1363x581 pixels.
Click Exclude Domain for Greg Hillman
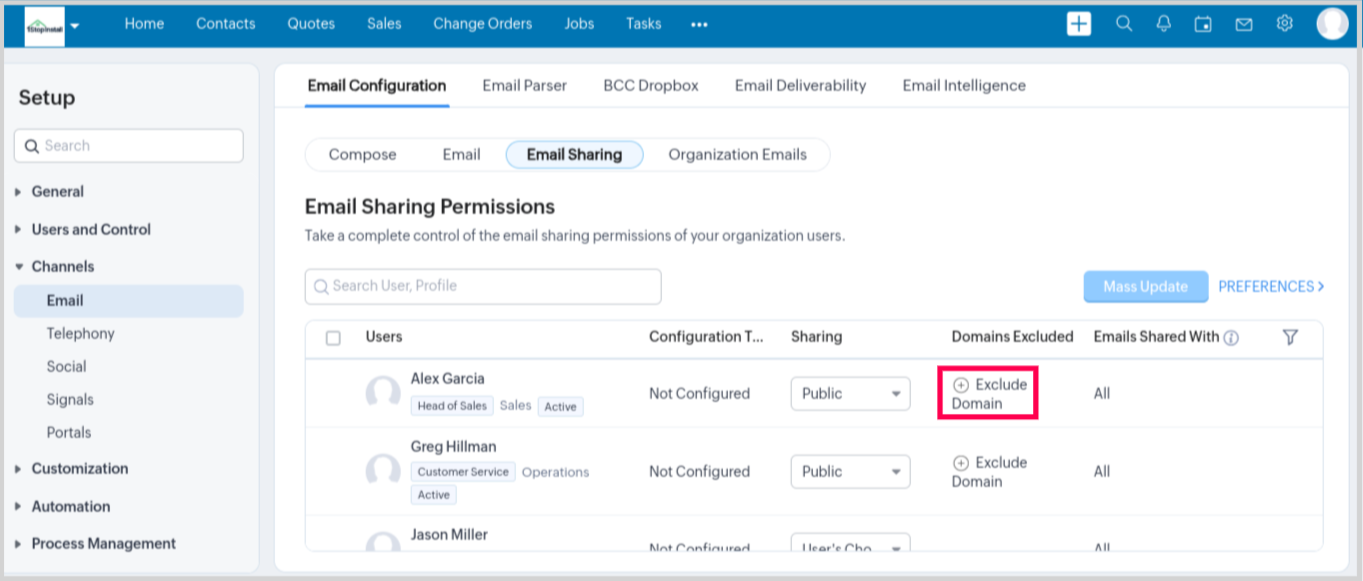(989, 472)
